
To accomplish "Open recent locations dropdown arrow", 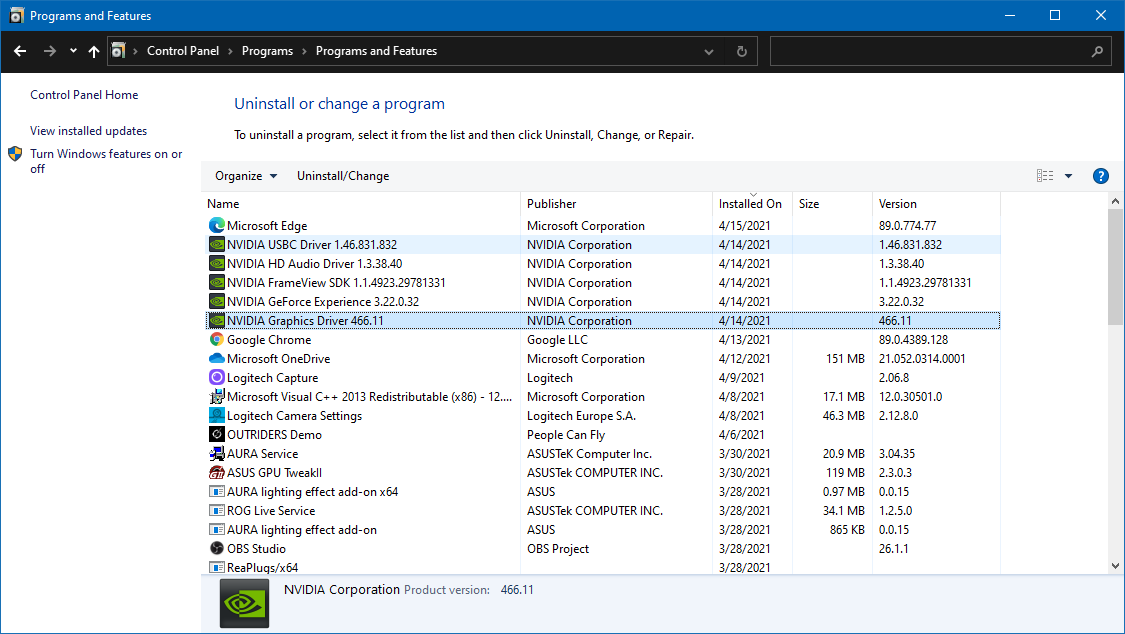I will coord(73,51).
